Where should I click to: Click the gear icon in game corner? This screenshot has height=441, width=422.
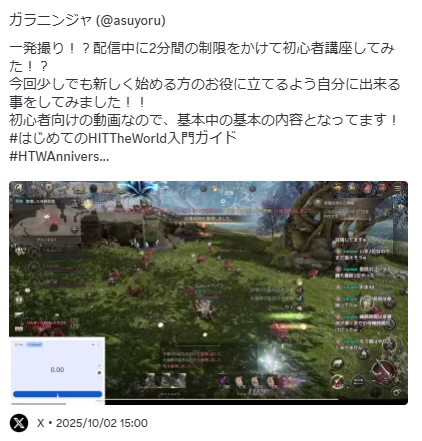(396, 393)
